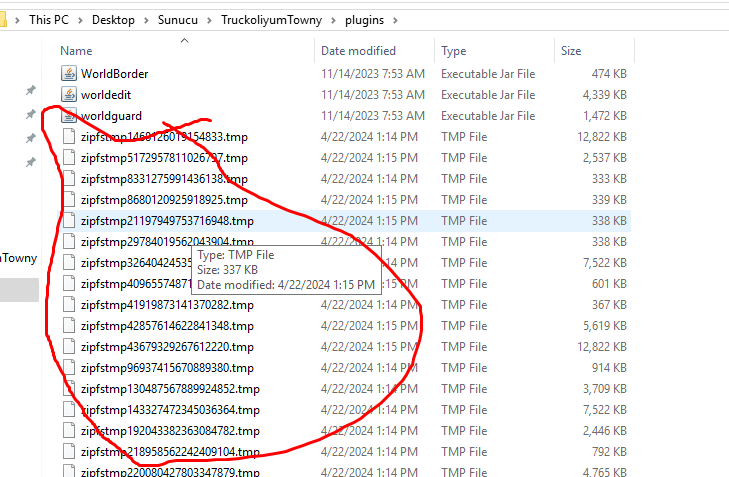Click file icon of the zipfstmp40965574871 entry

tap(69, 284)
